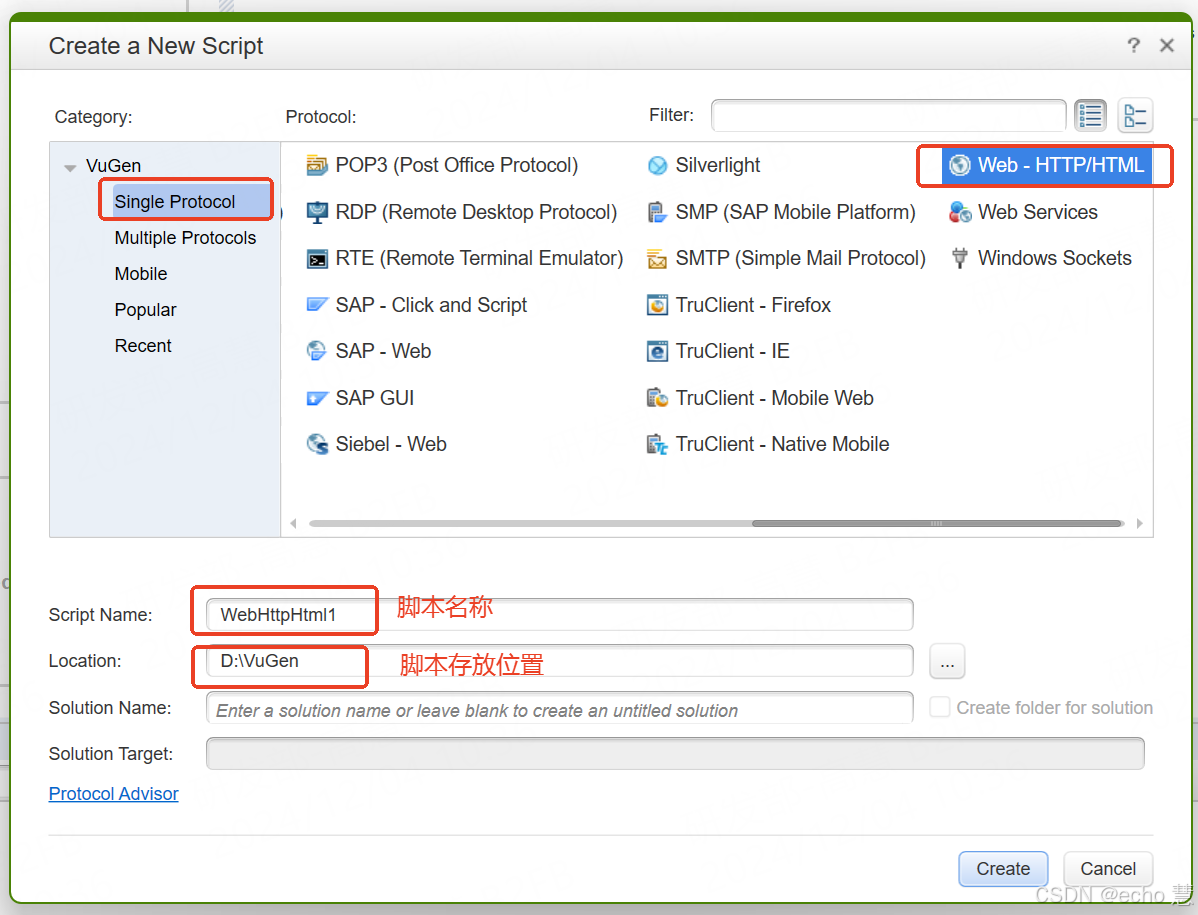This screenshot has height=915, width=1198.
Task: Show the Popular protocols category
Action: 145,310
